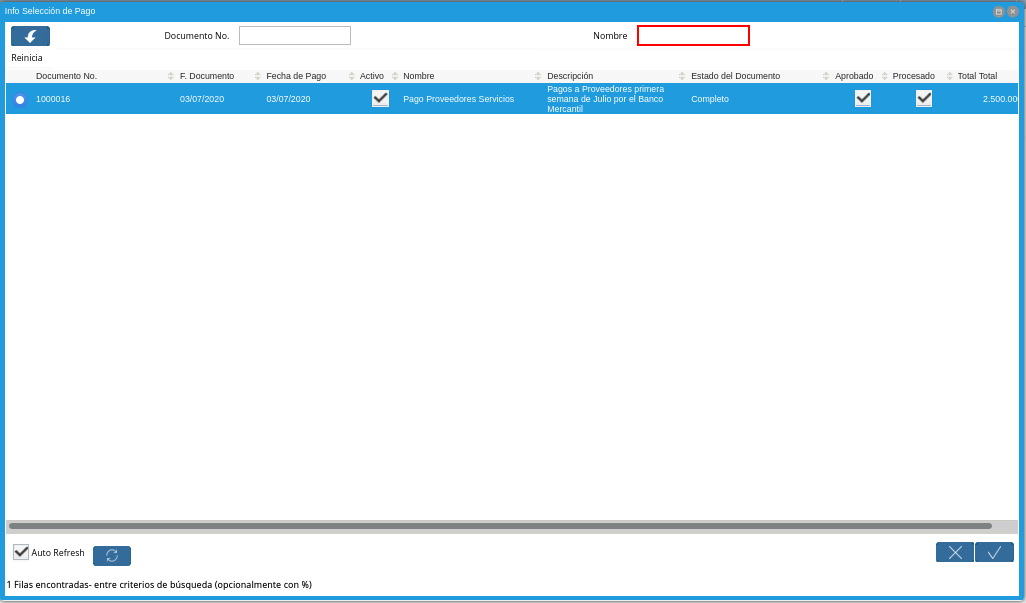This screenshot has height=603, width=1026.
Task: Toggle the Aprobado checkbox in the row
Action: pyautogui.click(x=863, y=98)
